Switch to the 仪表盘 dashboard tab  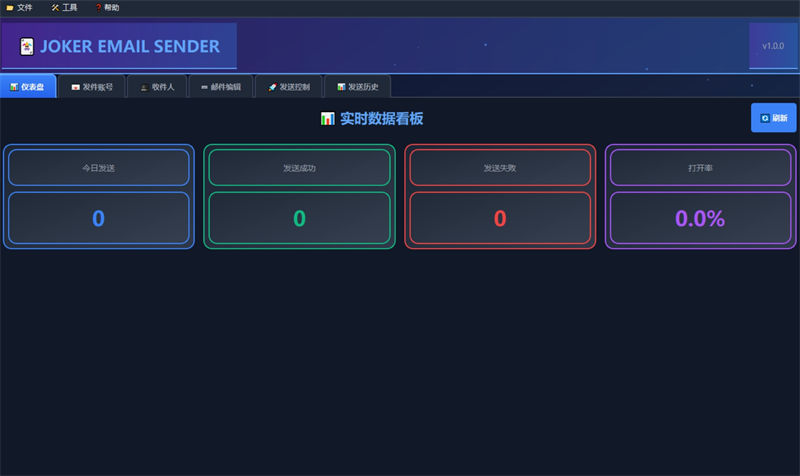(x=27, y=87)
